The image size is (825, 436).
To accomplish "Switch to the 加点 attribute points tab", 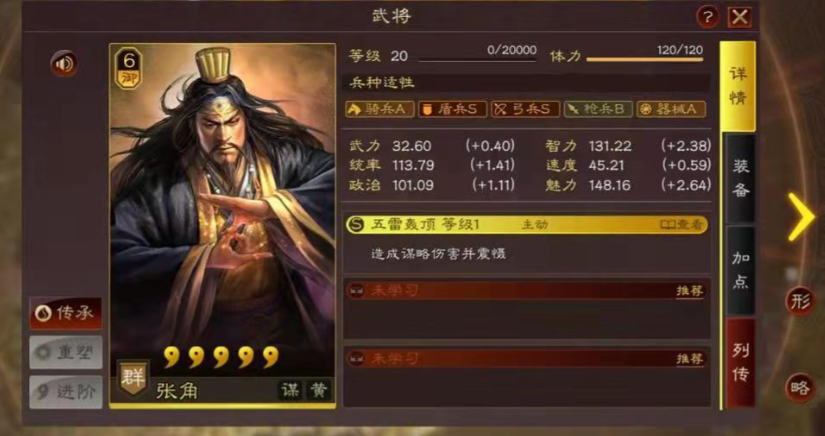I will tap(740, 270).
